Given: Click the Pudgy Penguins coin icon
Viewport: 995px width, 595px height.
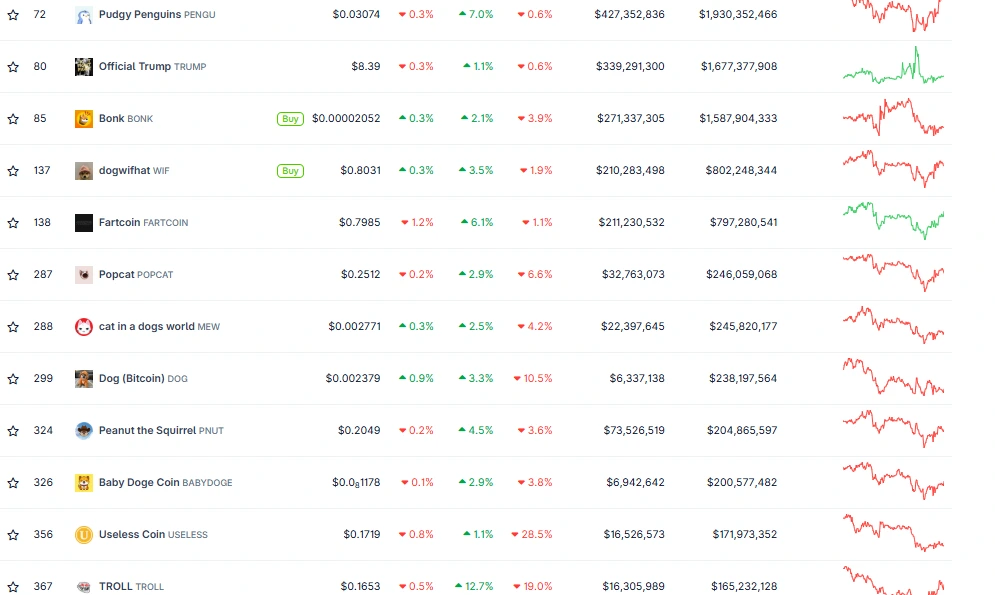Looking at the screenshot, I should [x=84, y=15].
